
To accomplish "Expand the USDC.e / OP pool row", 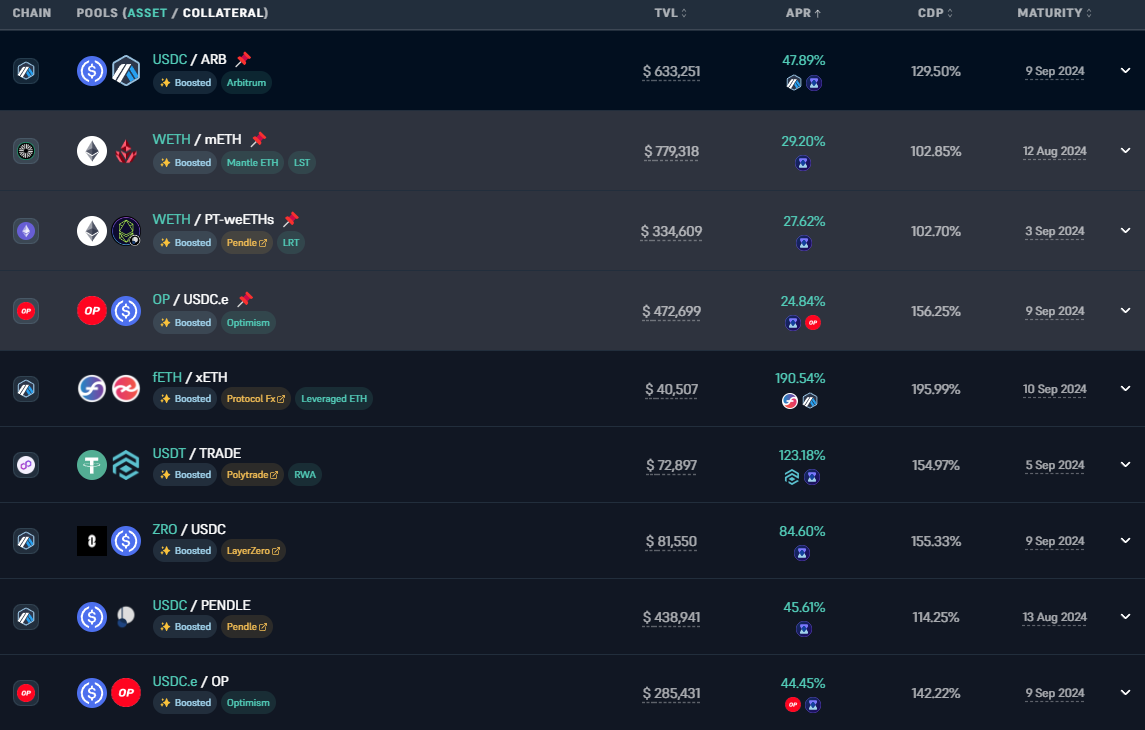I will click(x=1125, y=692).
